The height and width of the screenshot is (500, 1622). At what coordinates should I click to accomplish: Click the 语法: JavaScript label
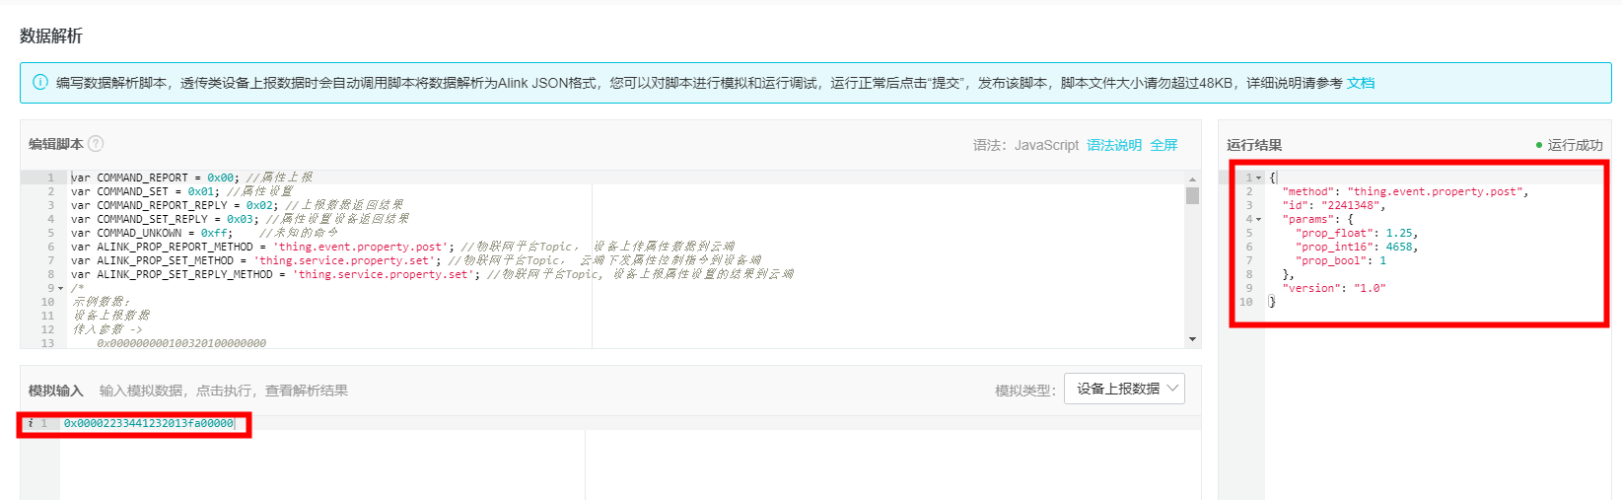1025,145
